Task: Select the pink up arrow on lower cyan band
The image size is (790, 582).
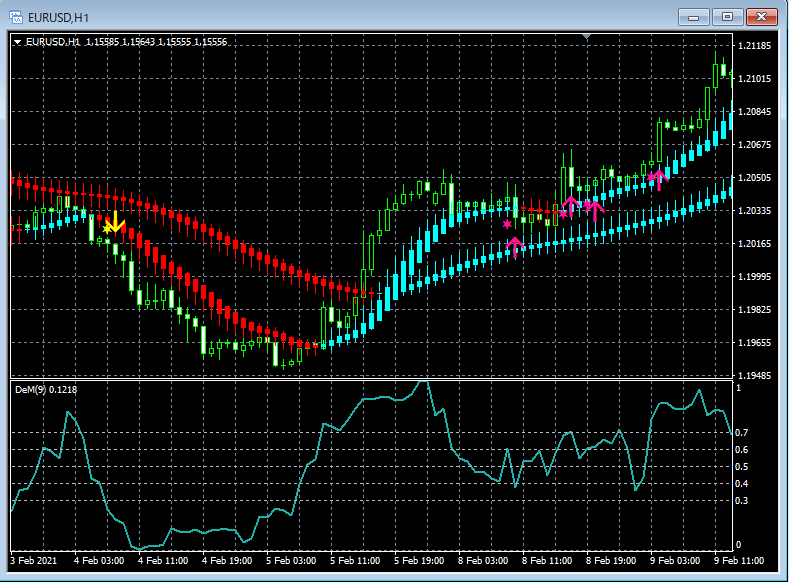Action: point(515,247)
